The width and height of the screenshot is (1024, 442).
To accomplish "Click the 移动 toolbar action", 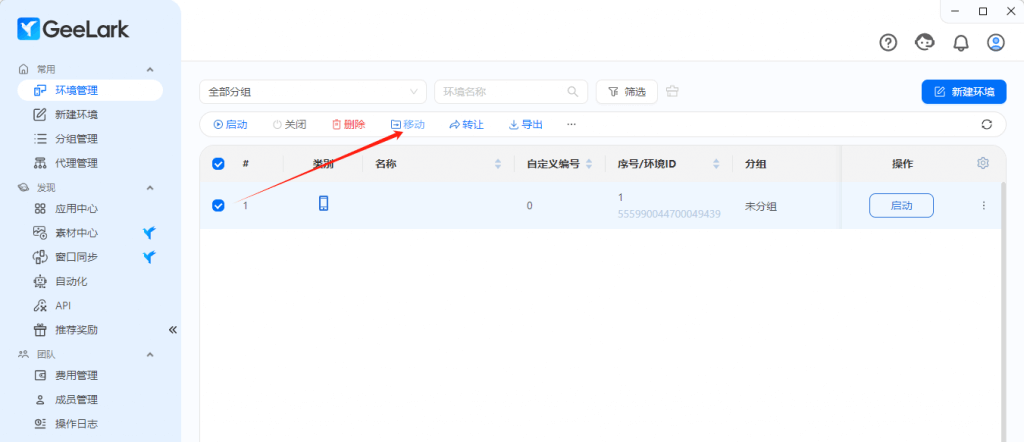I will [x=407, y=125].
